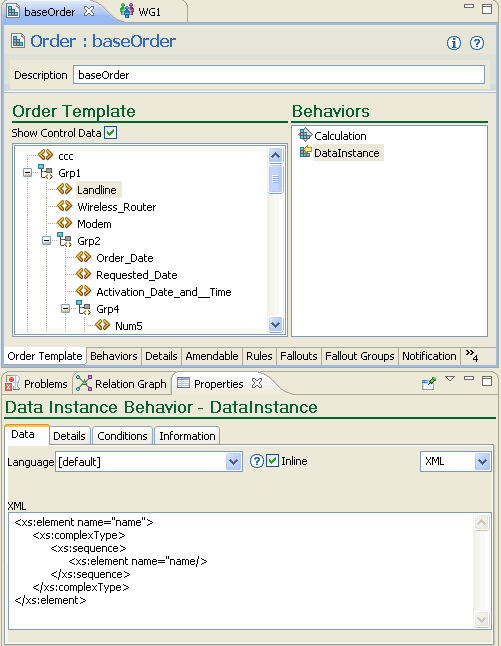This screenshot has width=501, height=646.
Task: Click the Modem element icon
Action: click(64, 223)
